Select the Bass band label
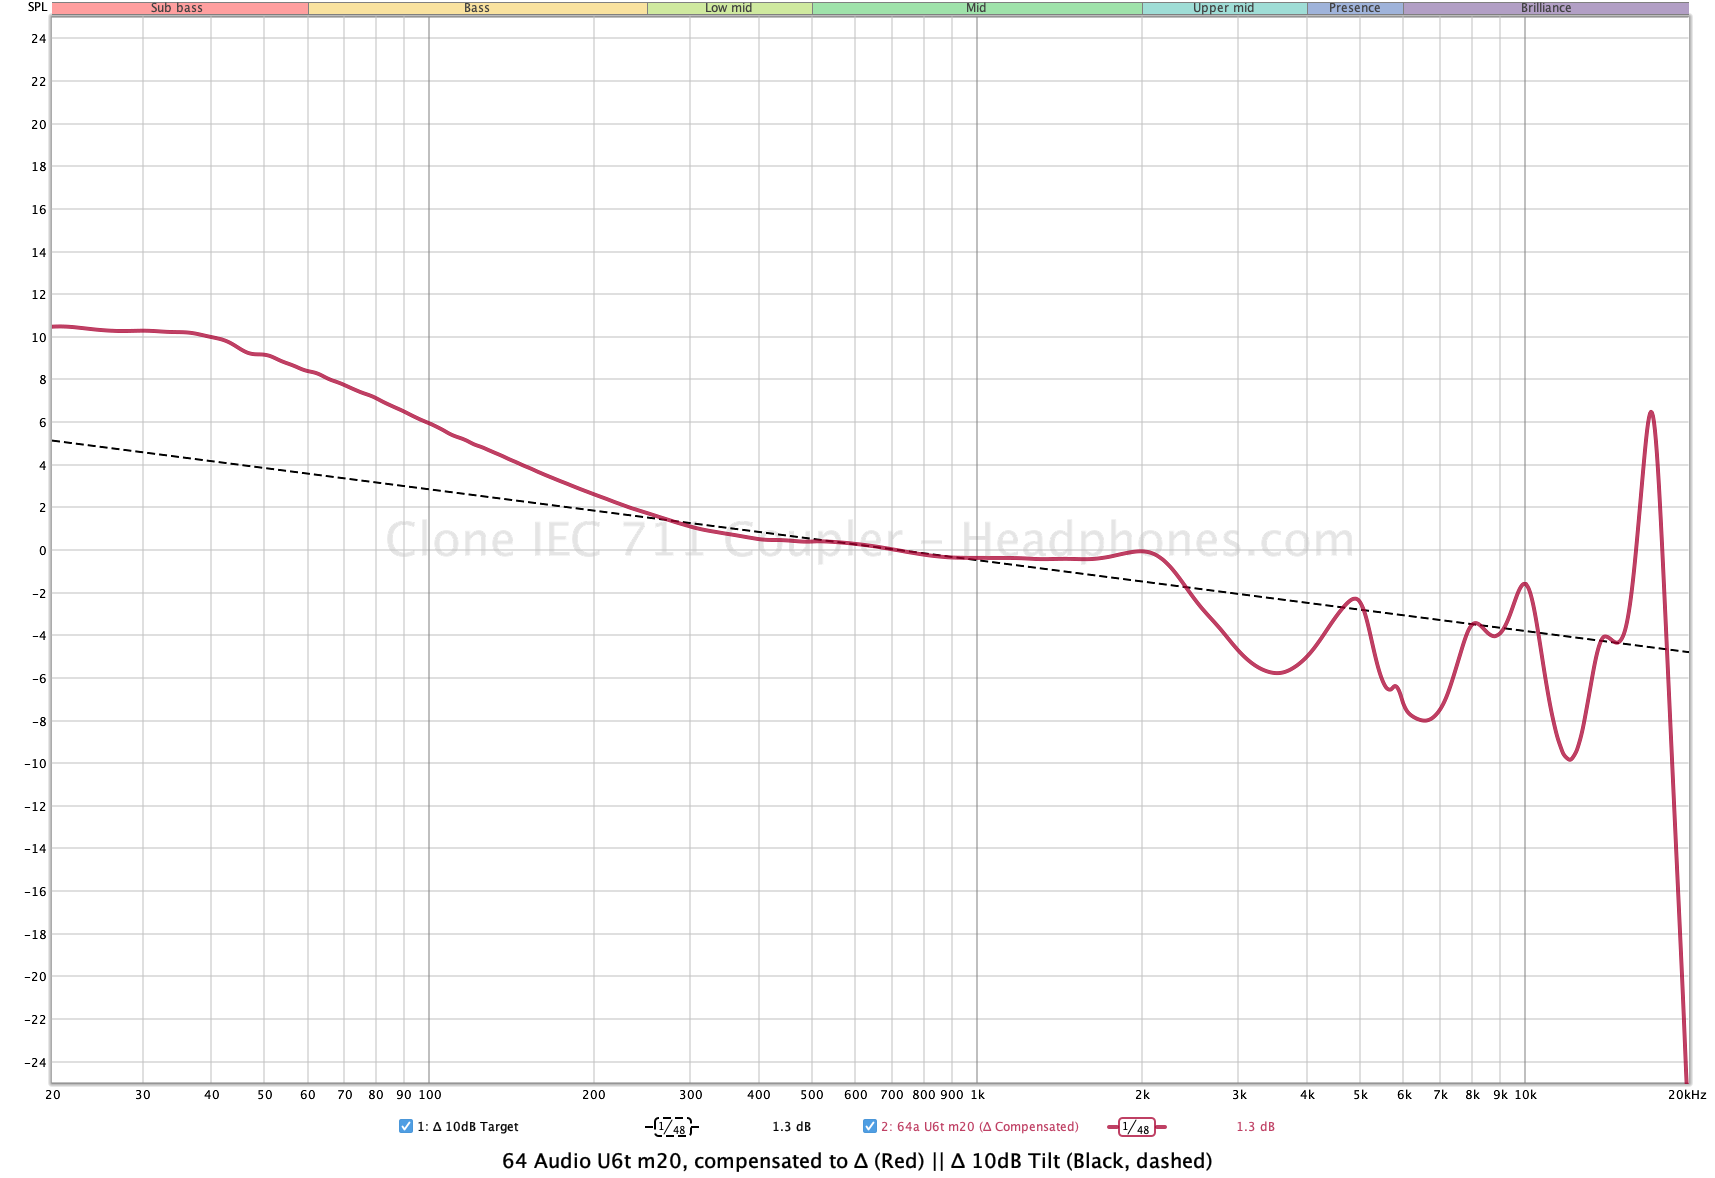Viewport: 1715px width, 1178px height. point(477,8)
